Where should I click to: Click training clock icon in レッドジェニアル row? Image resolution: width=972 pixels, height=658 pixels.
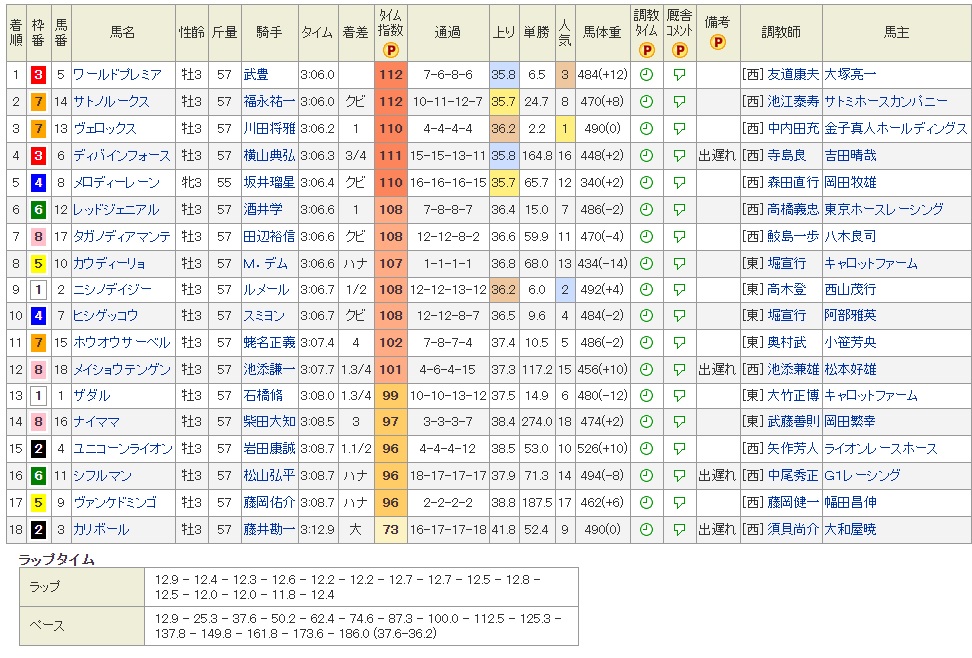point(646,210)
